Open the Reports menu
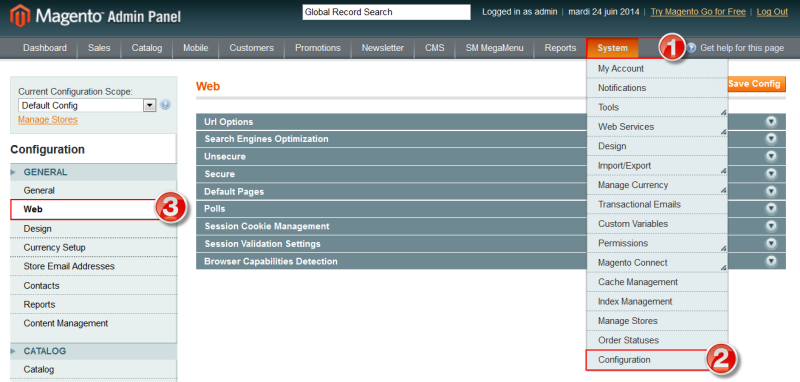800x382 pixels. pos(560,48)
